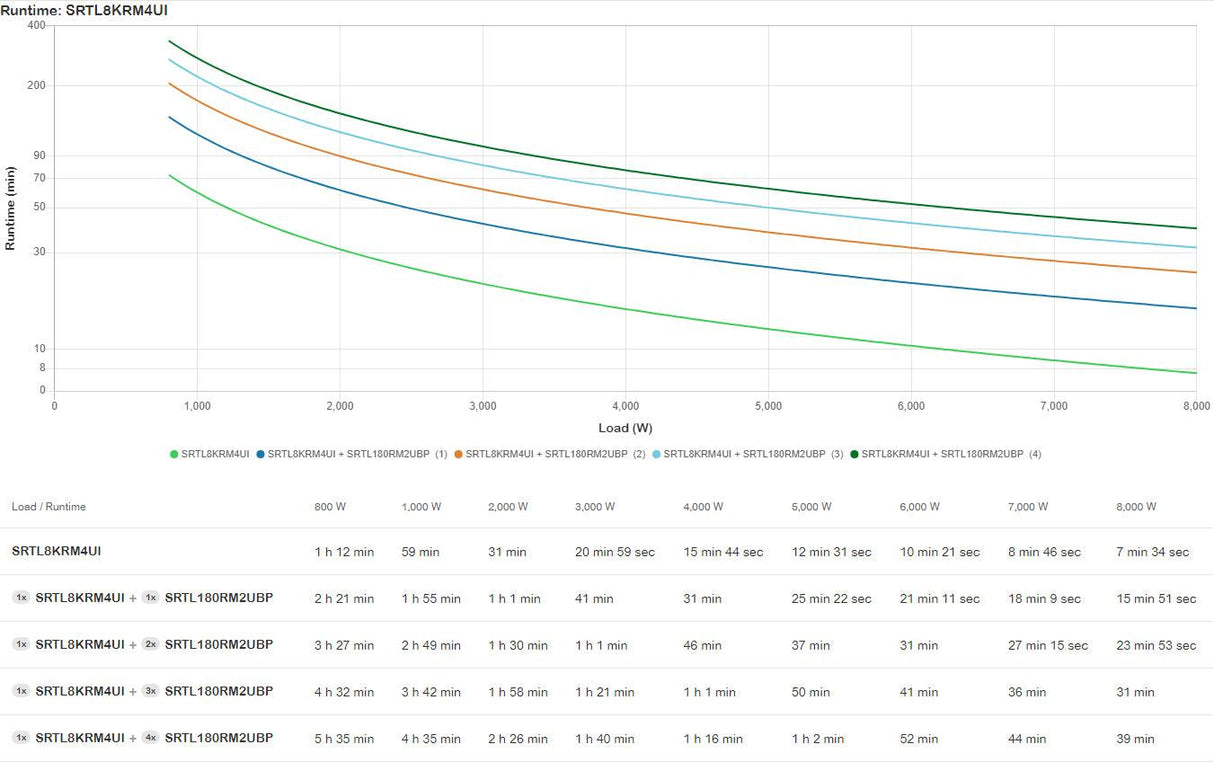Click the 1x badge before SRTL180RM2UBP
Image resolution: width=1214 pixels, height=771 pixels.
point(150,598)
